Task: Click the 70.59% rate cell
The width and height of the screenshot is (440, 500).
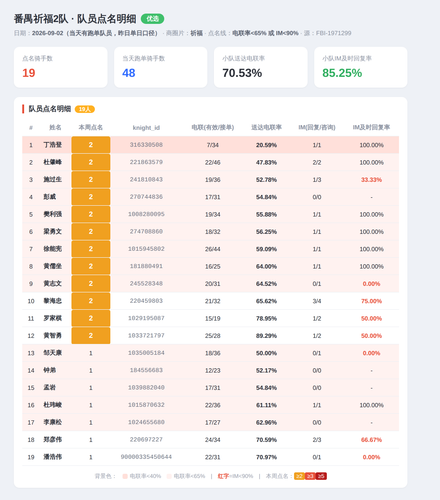Action: tap(266, 440)
